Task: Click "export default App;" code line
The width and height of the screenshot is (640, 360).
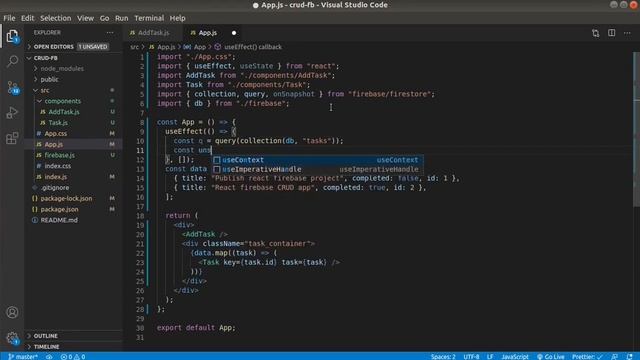Action: tap(196, 328)
